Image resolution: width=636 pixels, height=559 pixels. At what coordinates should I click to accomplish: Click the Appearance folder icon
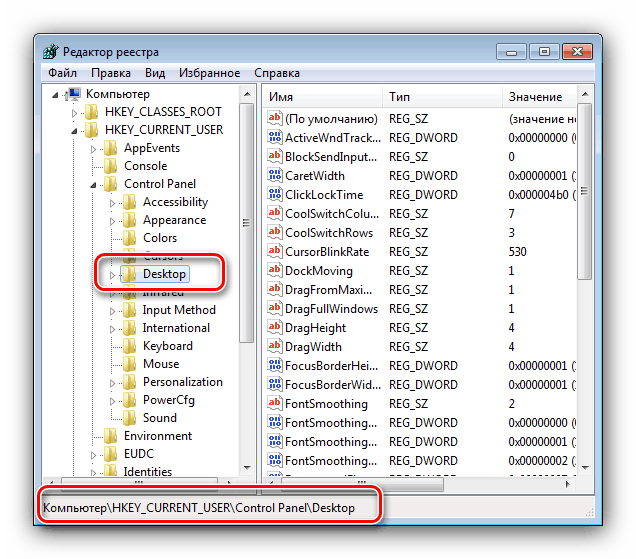(x=129, y=220)
